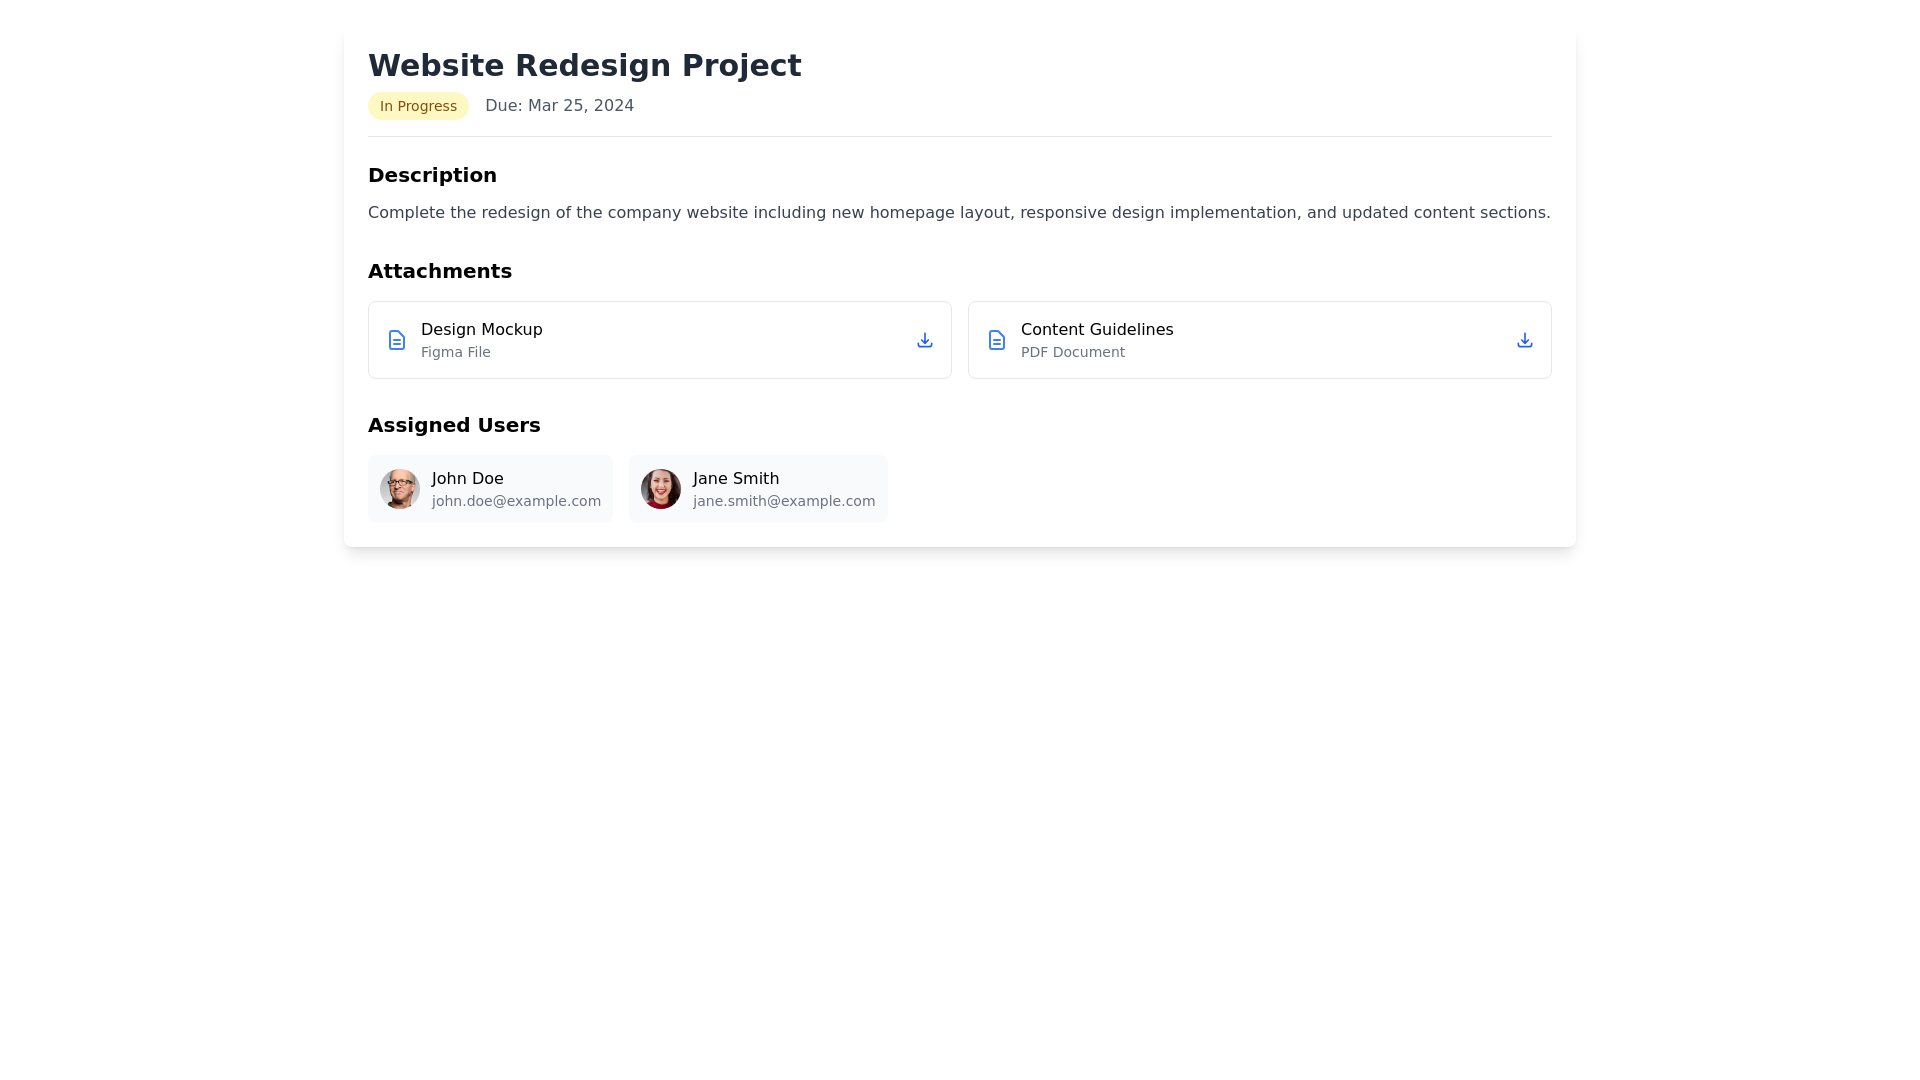The width and height of the screenshot is (1920, 1080).
Task: Select Jane Smith's name
Action: [x=735, y=479]
